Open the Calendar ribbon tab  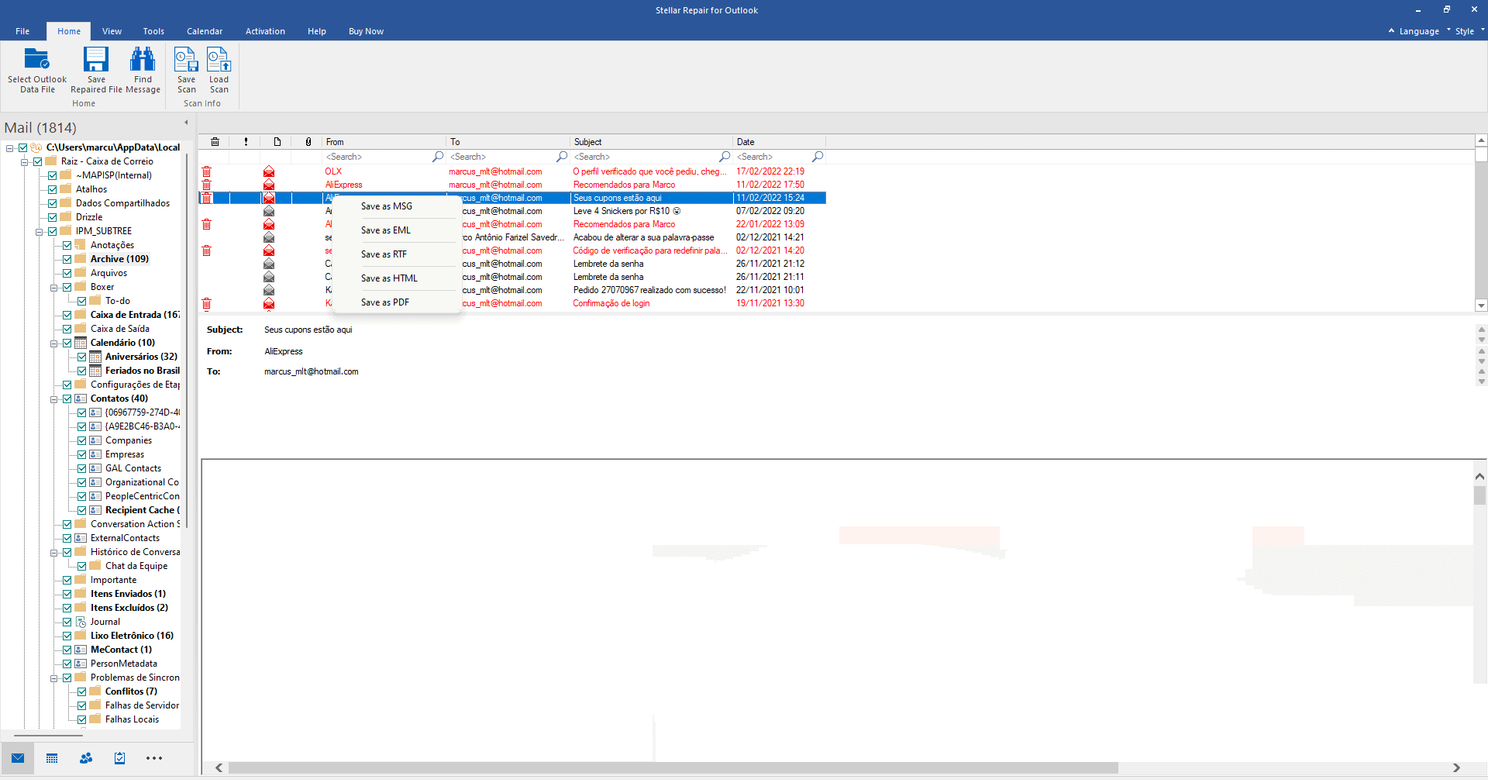205,31
